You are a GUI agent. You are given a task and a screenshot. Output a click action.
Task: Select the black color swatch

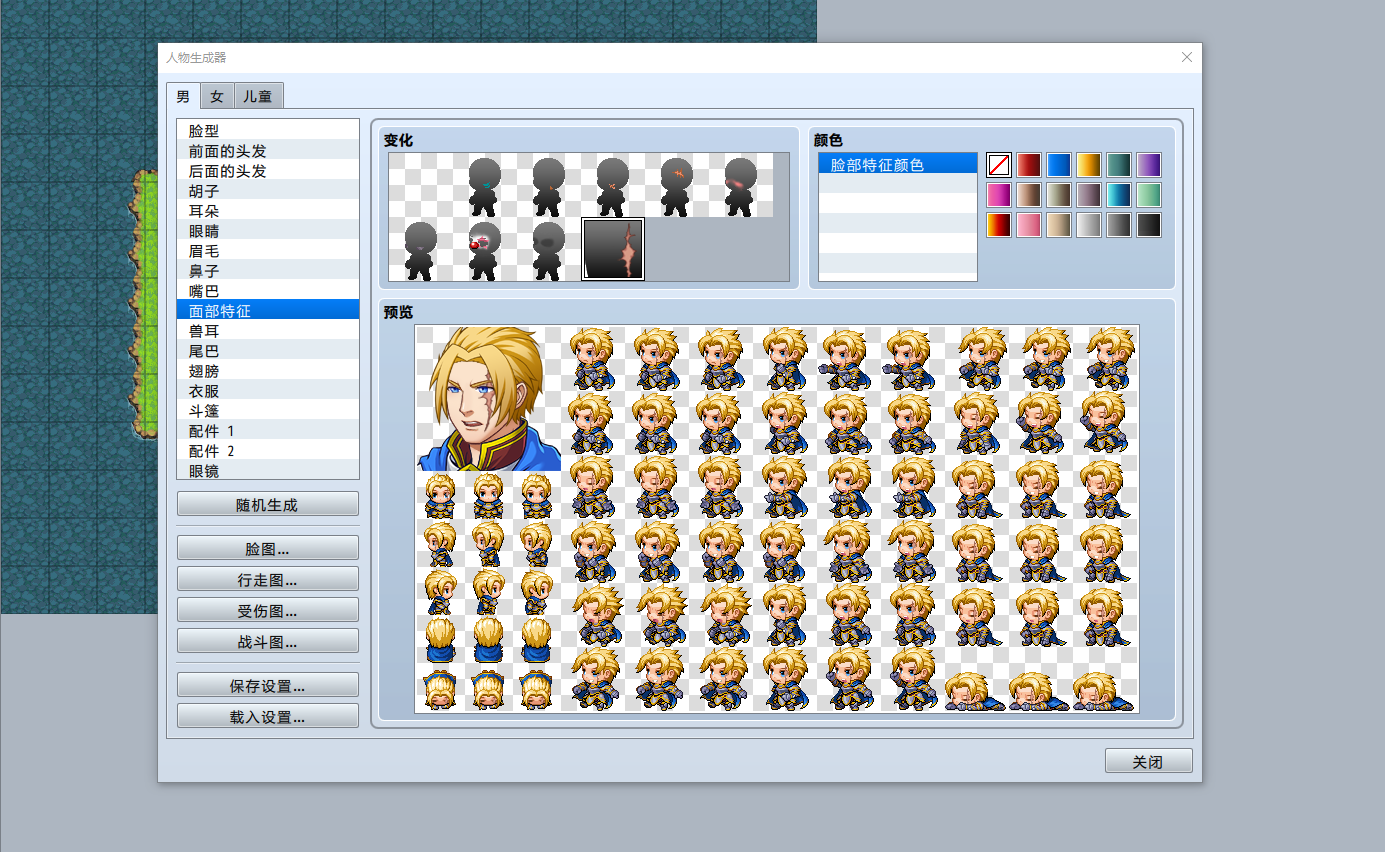pos(1149,225)
